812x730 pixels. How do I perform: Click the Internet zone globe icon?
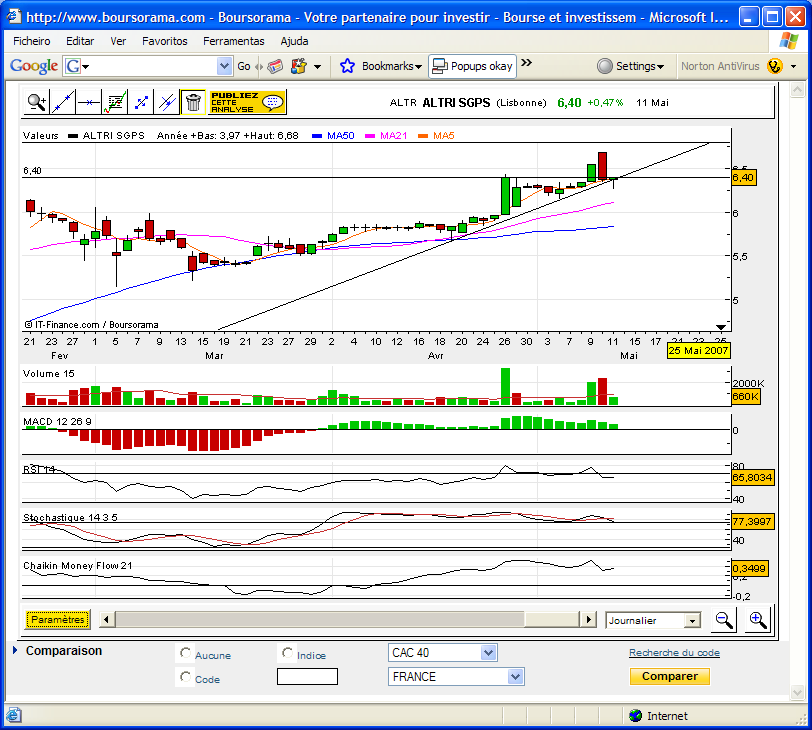pos(635,716)
